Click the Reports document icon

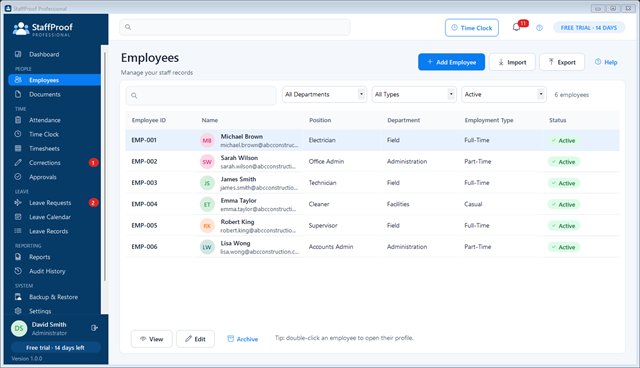tap(18, 257)
